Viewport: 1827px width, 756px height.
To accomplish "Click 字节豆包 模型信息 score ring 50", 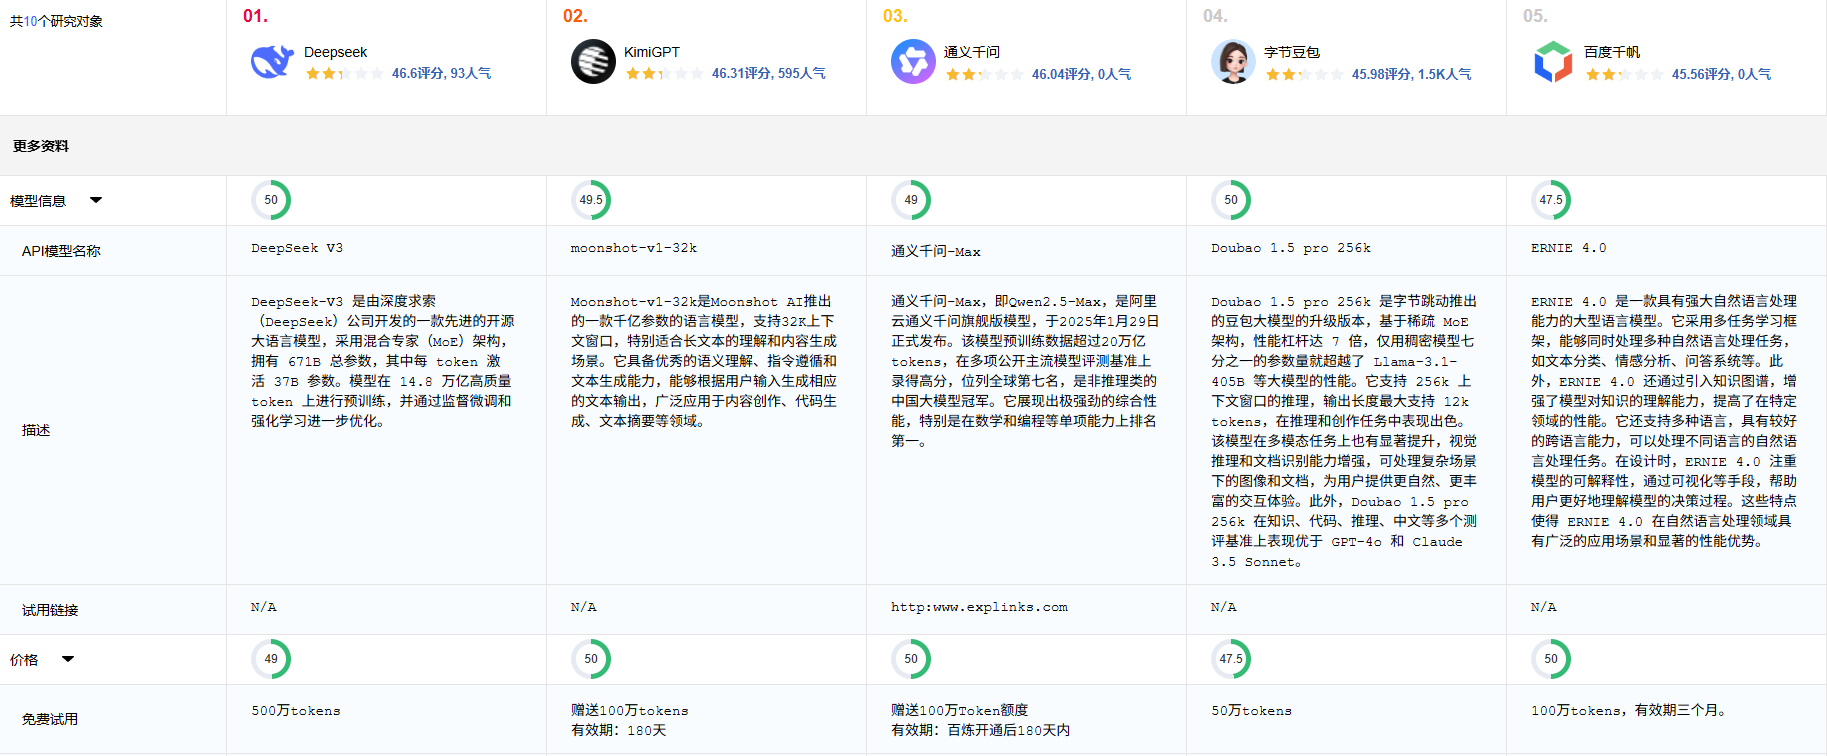I will click(1231, 200).
